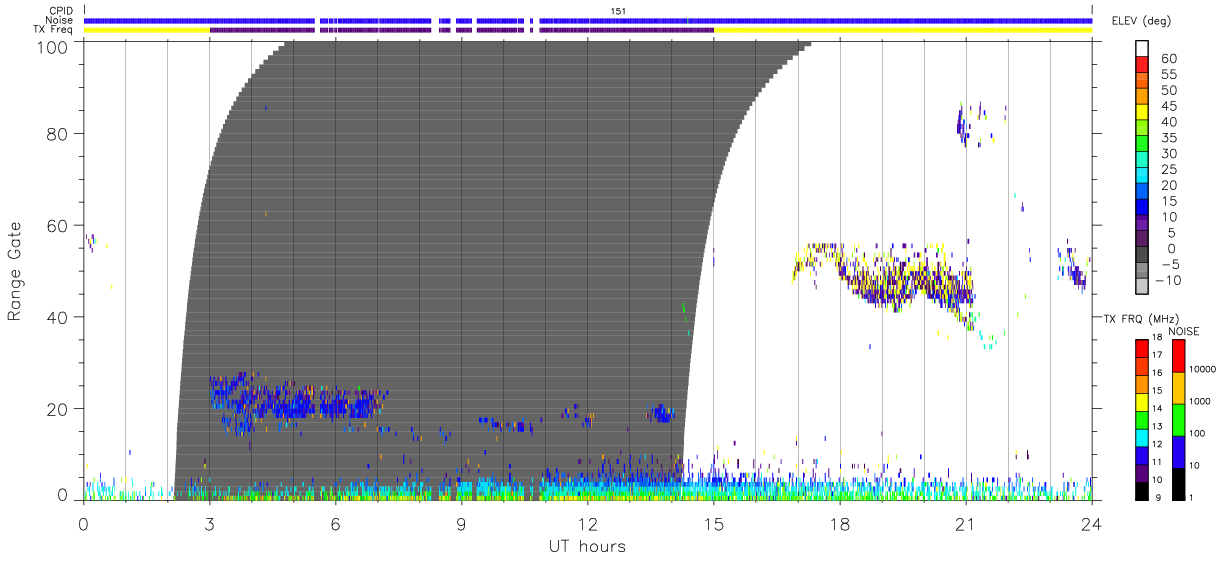This screenshot has width=1228, height=567.
Task: Select the light gray bottom segment of ELEV colorbar
Action: pos(1143,285)
